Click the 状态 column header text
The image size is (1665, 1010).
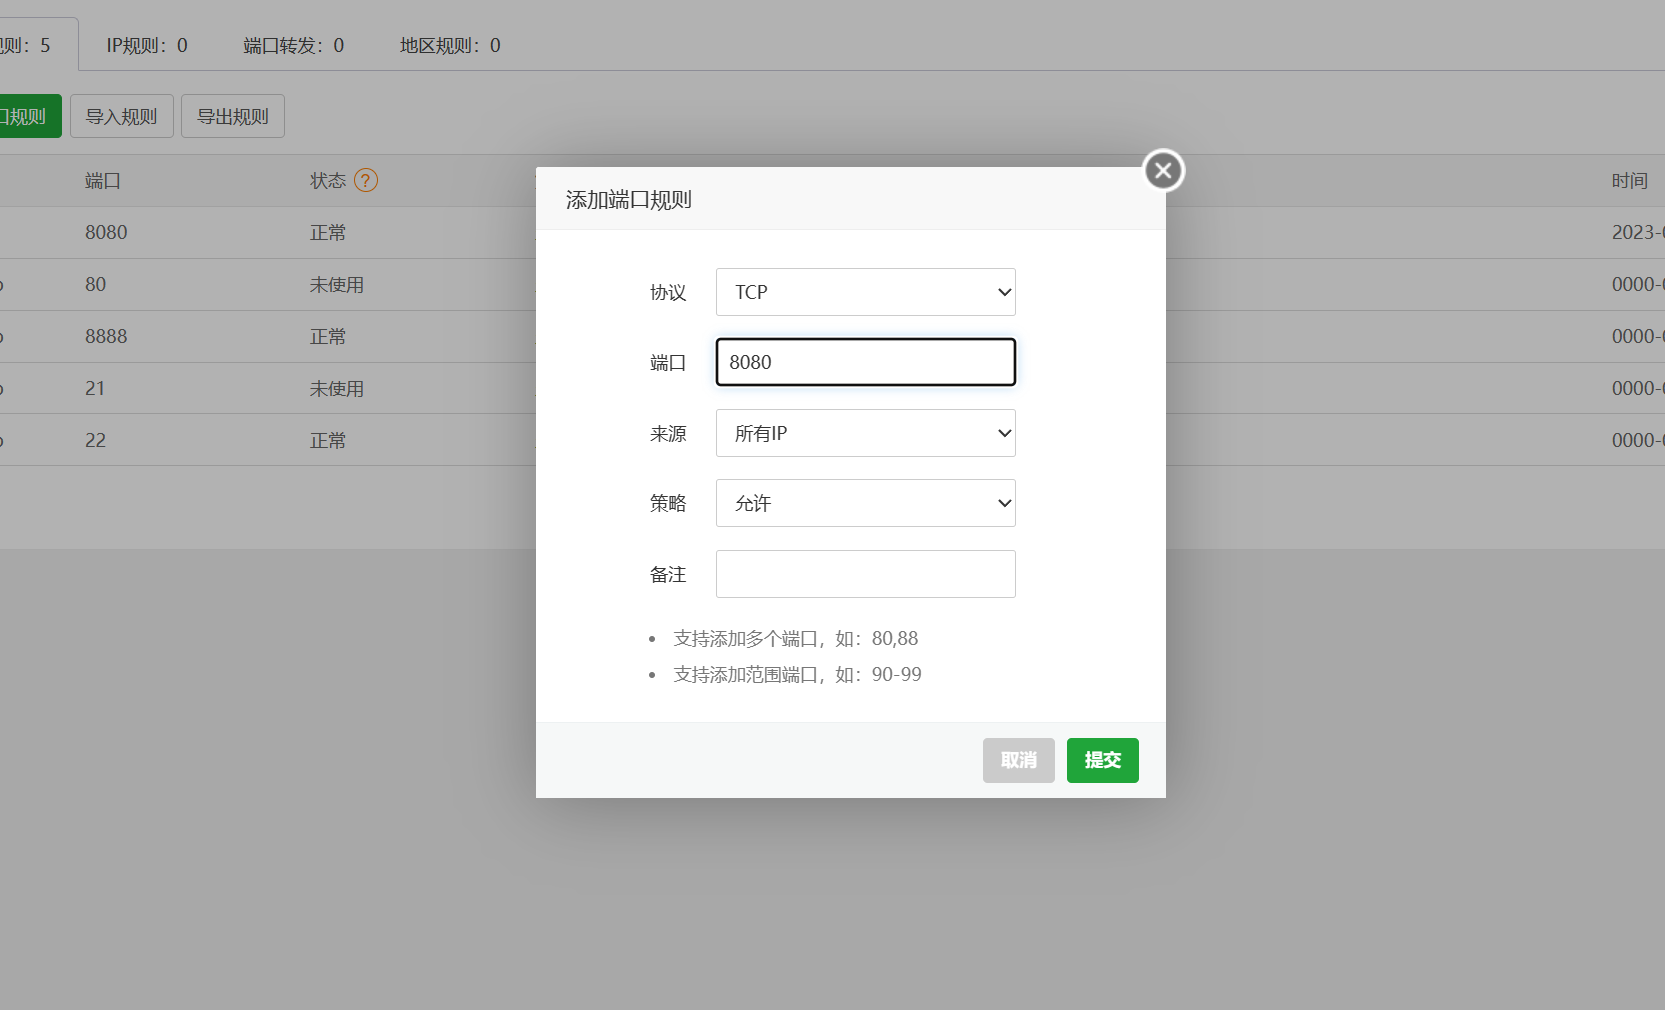tap(328, 181)
